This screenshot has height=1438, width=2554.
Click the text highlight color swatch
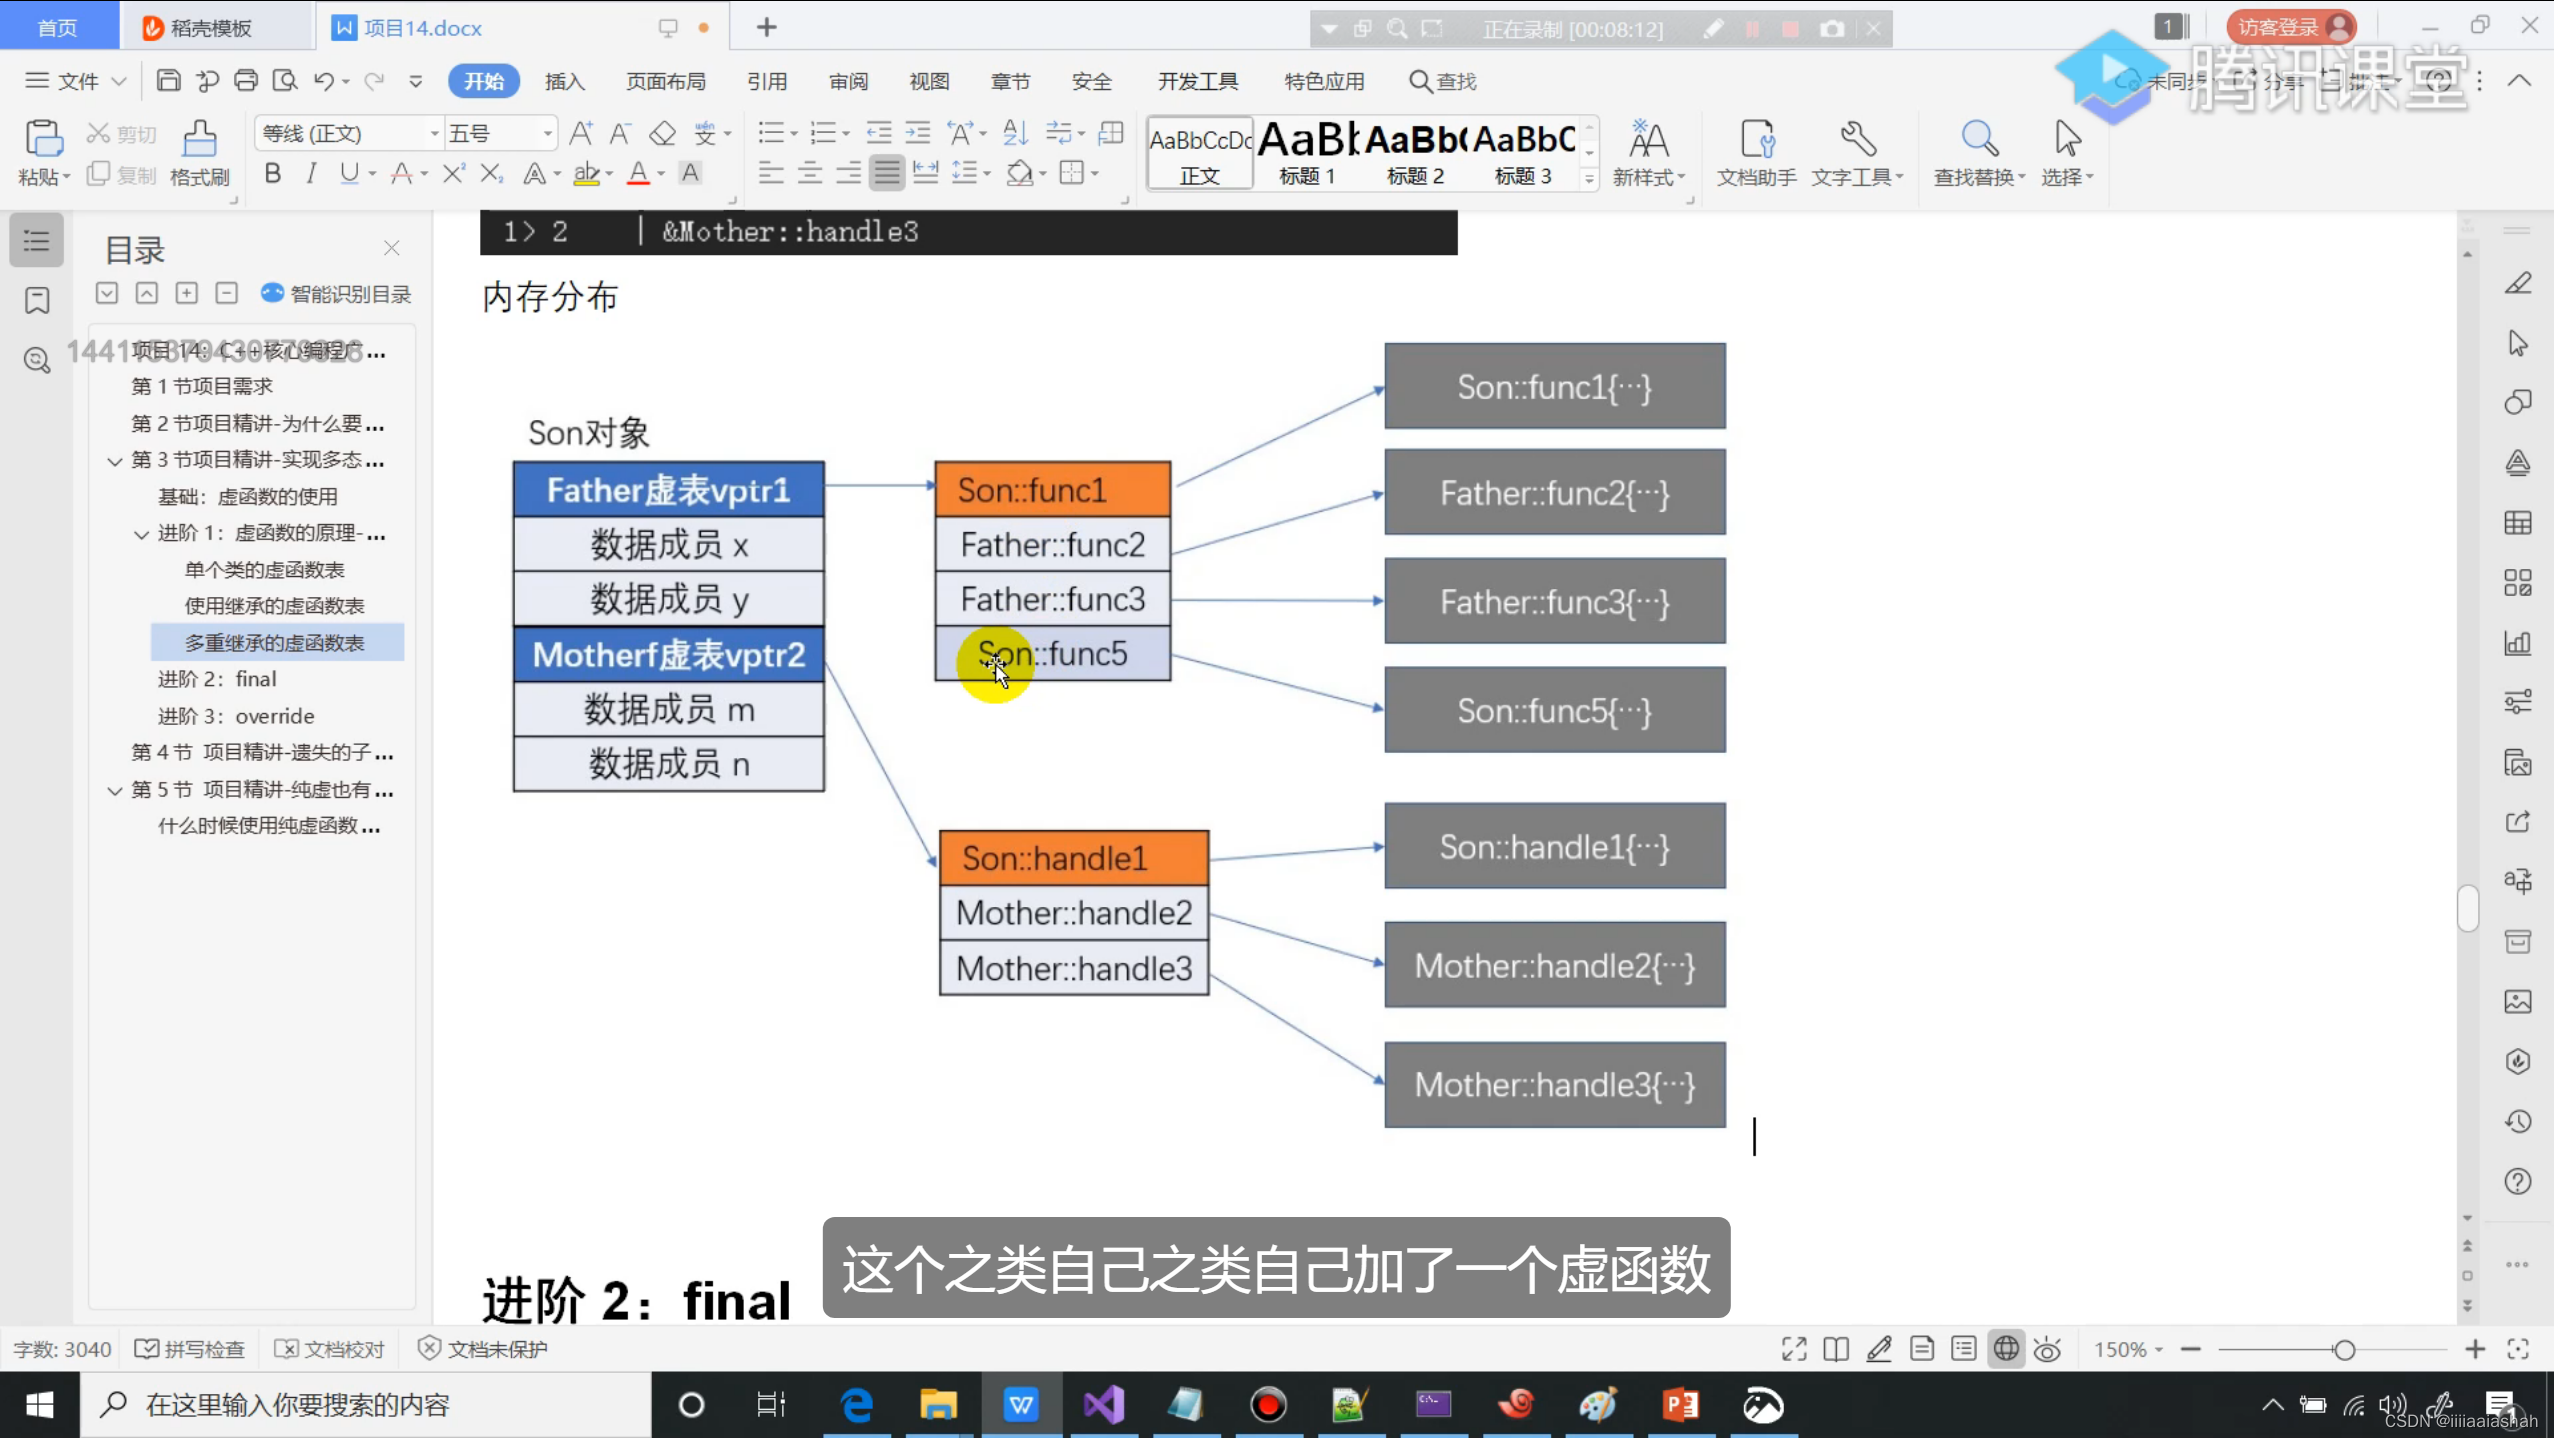586,174
